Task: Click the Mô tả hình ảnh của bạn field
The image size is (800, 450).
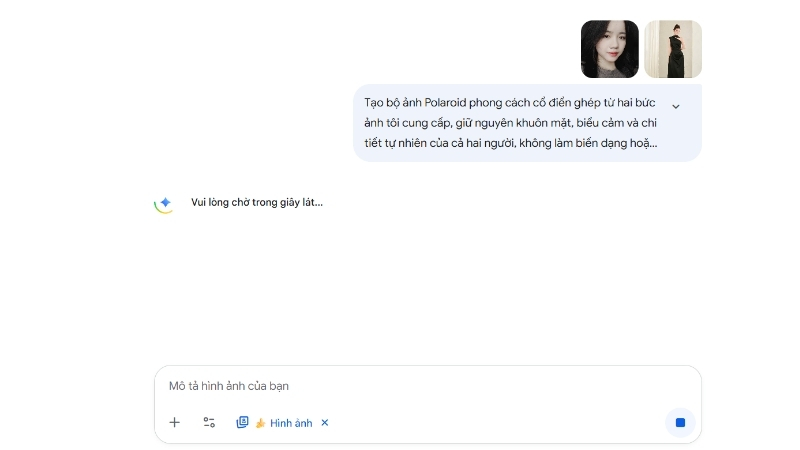Action: pos(428,386)
